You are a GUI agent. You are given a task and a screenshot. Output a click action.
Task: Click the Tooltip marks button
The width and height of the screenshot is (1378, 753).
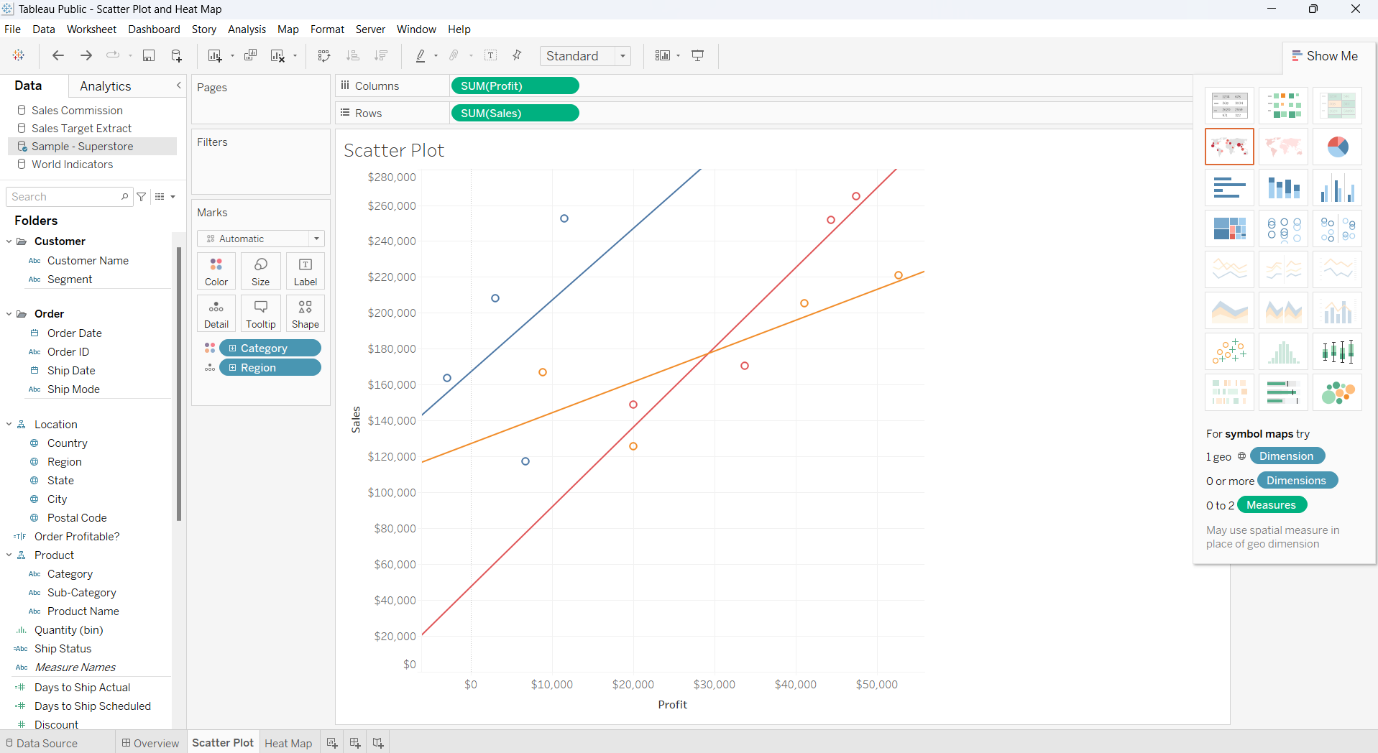[x=260, y=312]
